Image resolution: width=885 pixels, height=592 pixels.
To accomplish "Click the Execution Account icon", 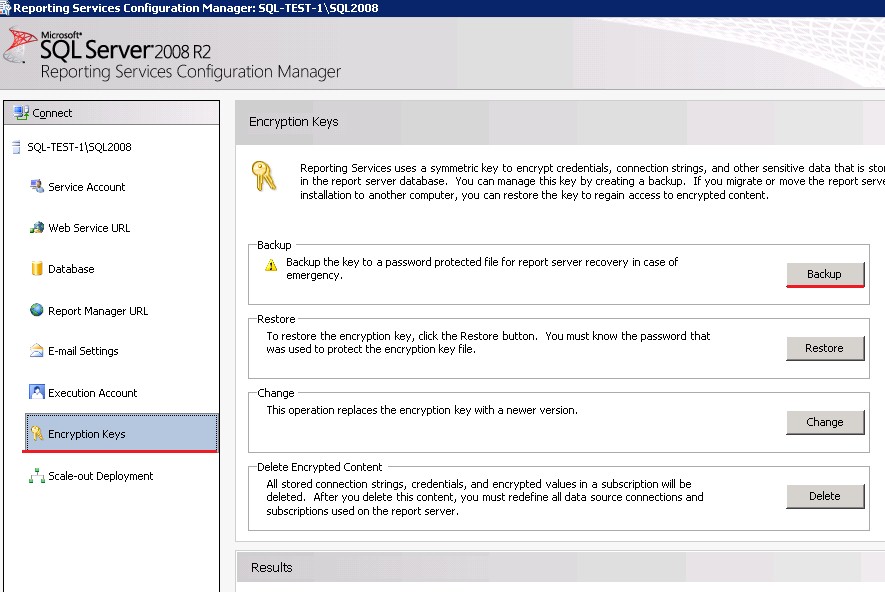I will [37, 392].
